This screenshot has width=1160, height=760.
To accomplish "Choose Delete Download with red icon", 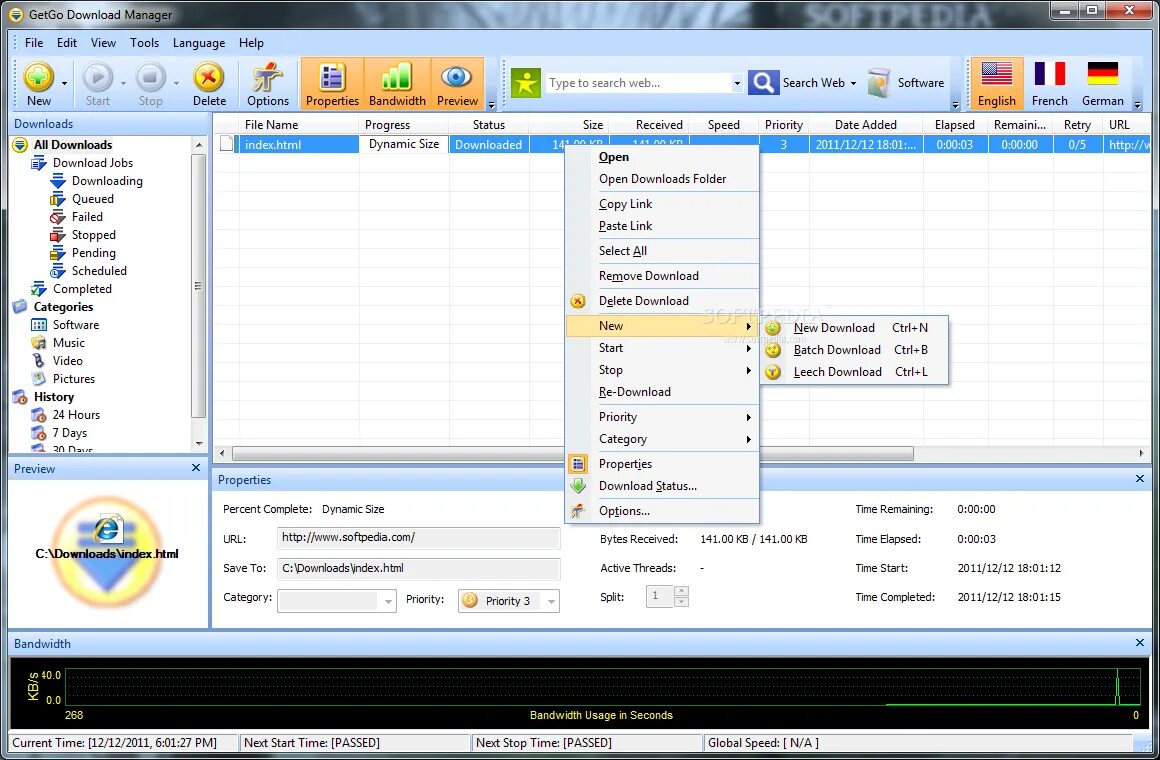I will pos(662,300).
